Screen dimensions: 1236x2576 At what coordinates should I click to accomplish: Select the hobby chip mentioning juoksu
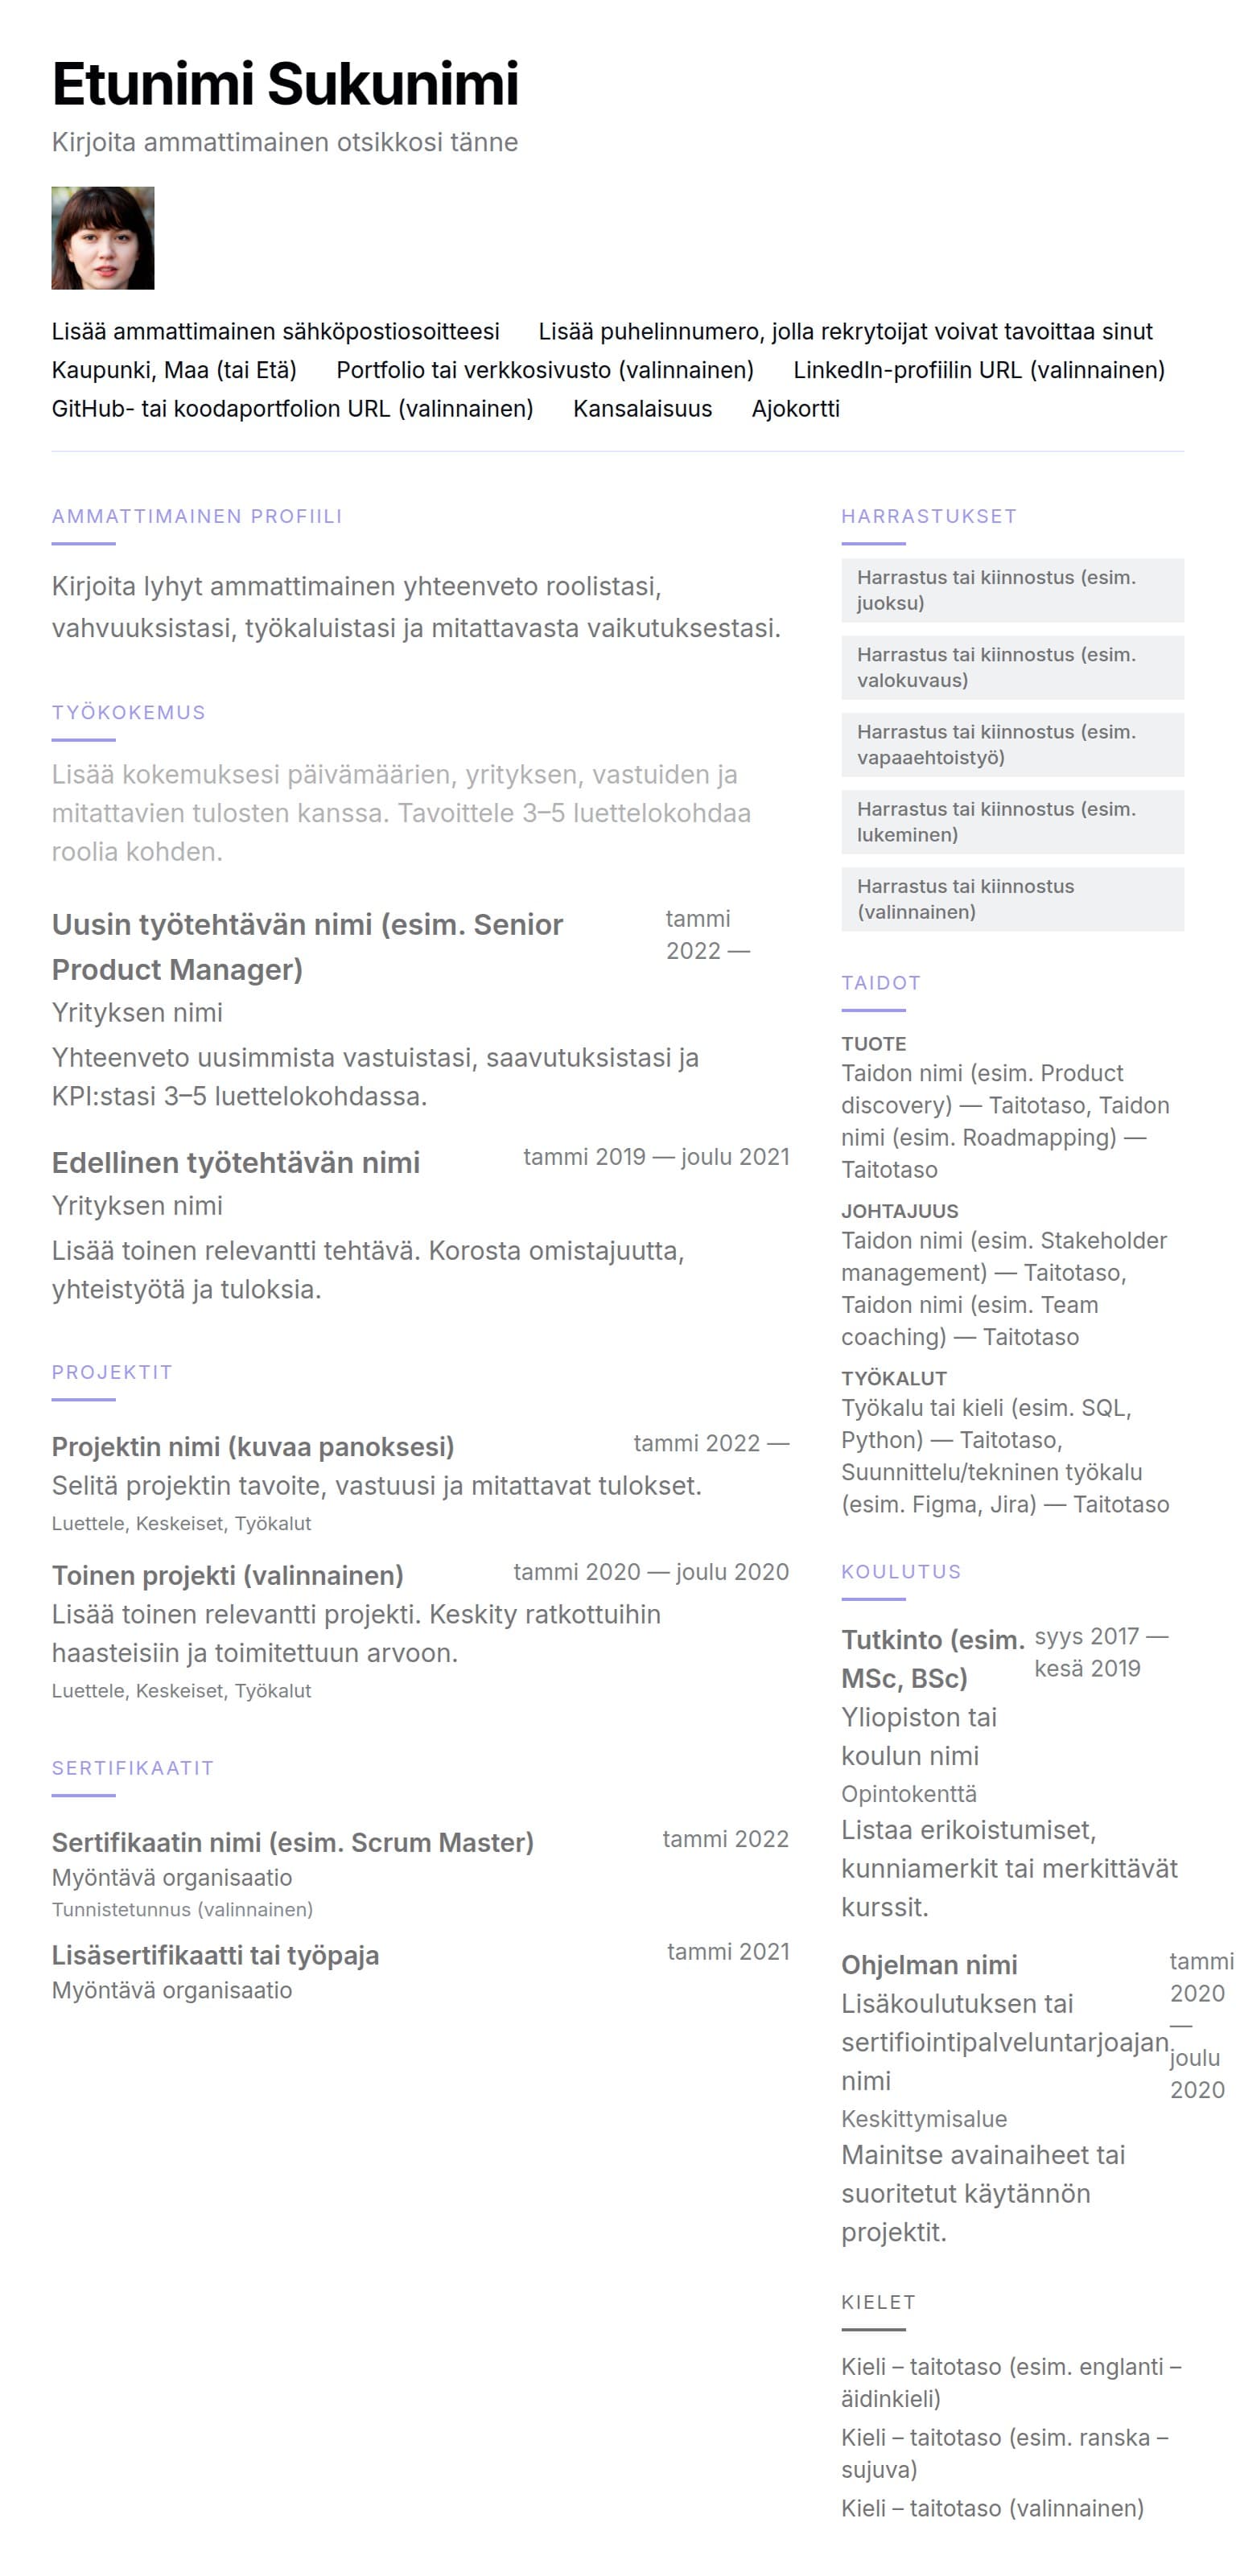coord(1012,590)
